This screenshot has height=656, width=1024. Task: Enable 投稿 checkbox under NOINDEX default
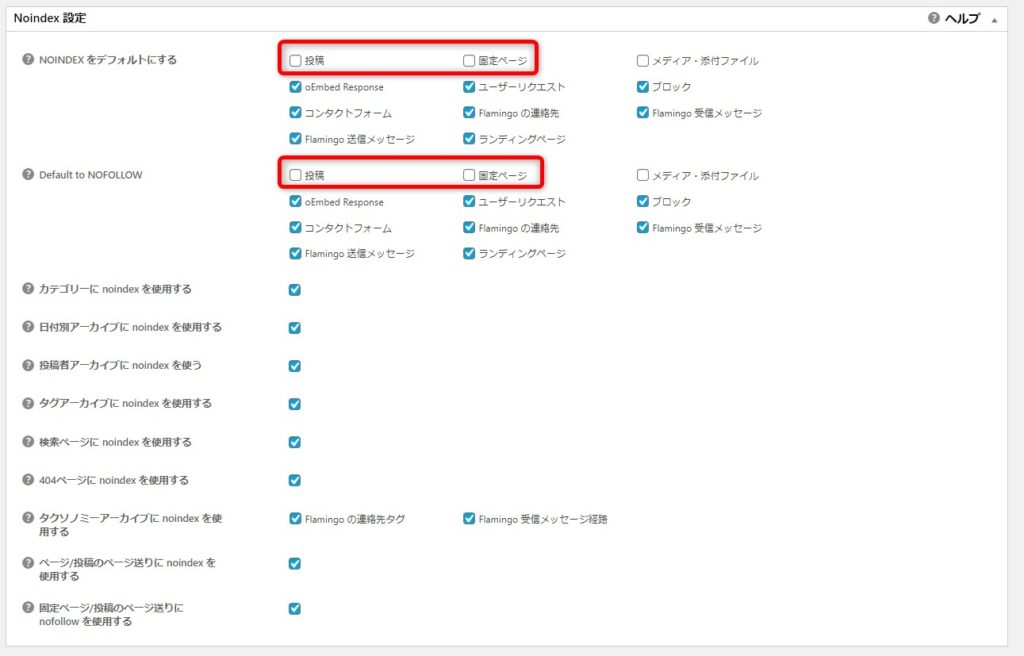point(295,60)
